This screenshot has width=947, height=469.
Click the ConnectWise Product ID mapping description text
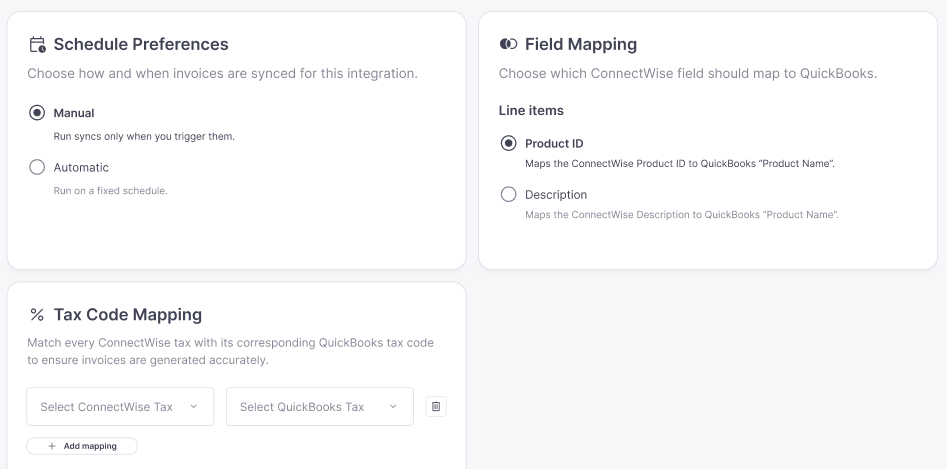point(679,164)
